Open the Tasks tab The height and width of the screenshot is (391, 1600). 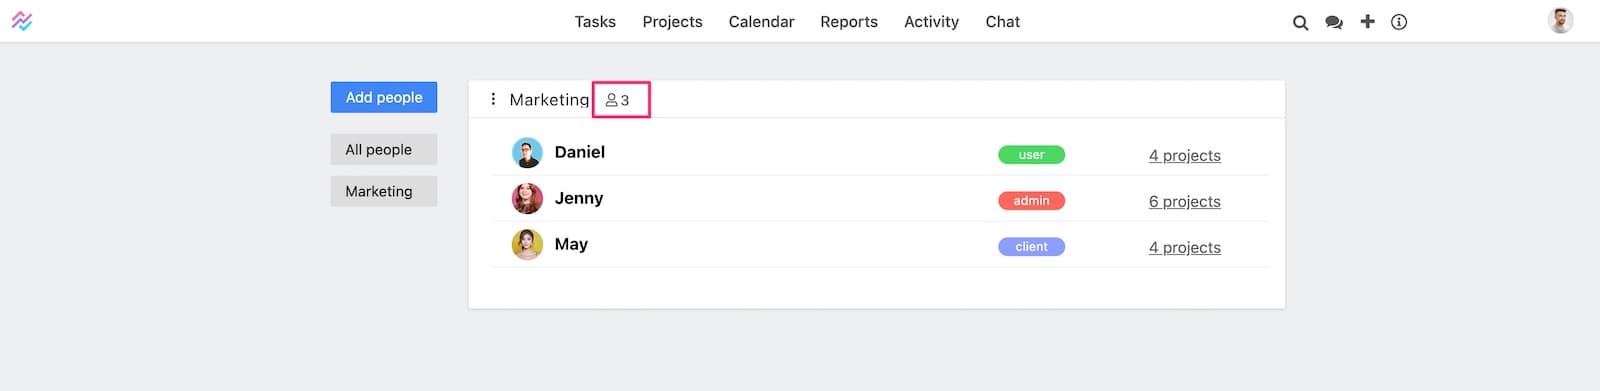(595, 22)
